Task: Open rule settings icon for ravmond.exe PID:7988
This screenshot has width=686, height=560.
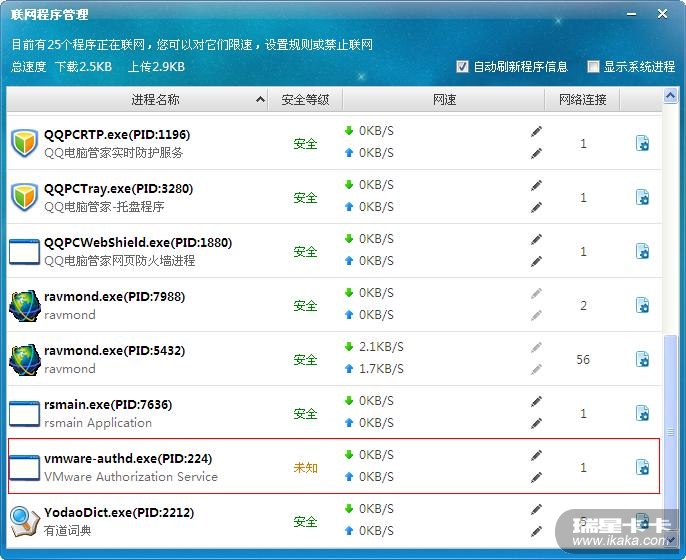Action: coord(642,305)
